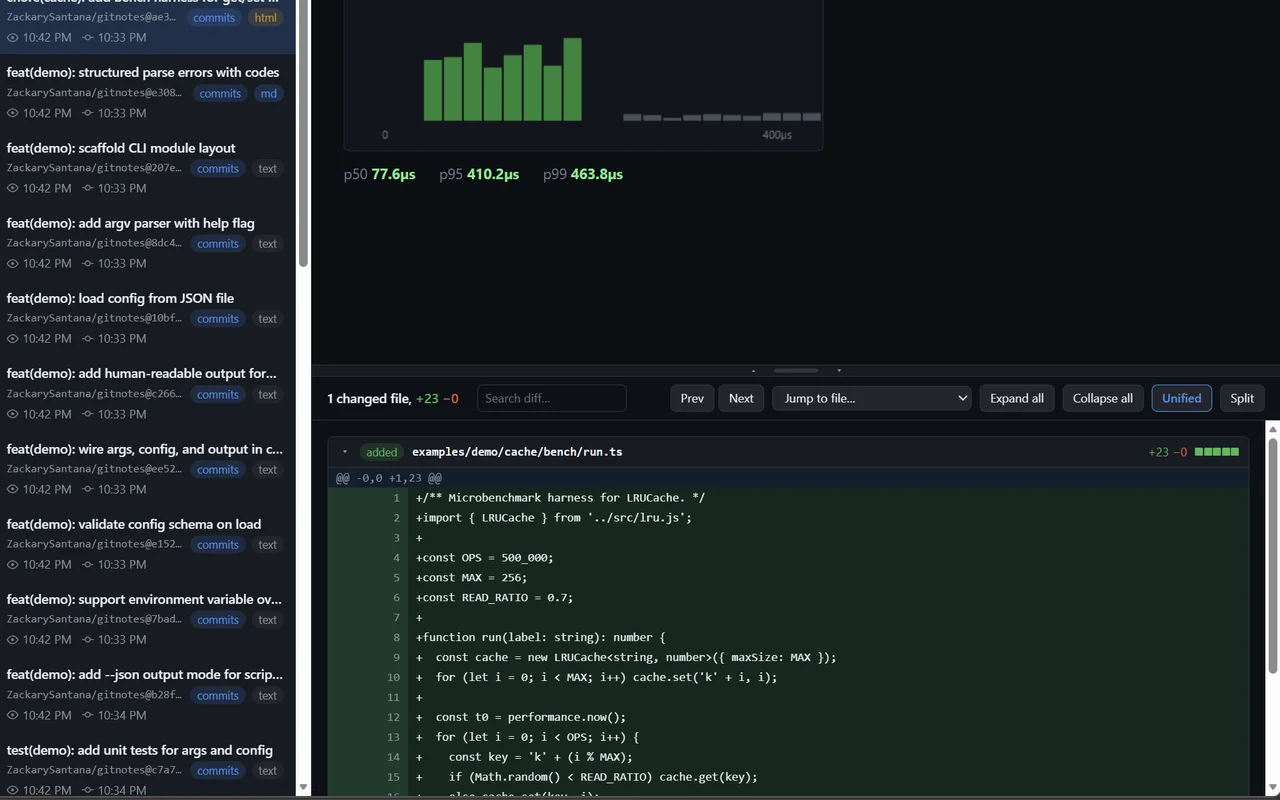
Task: Click html tag on top sidebar entry
Action: (266, 18)
